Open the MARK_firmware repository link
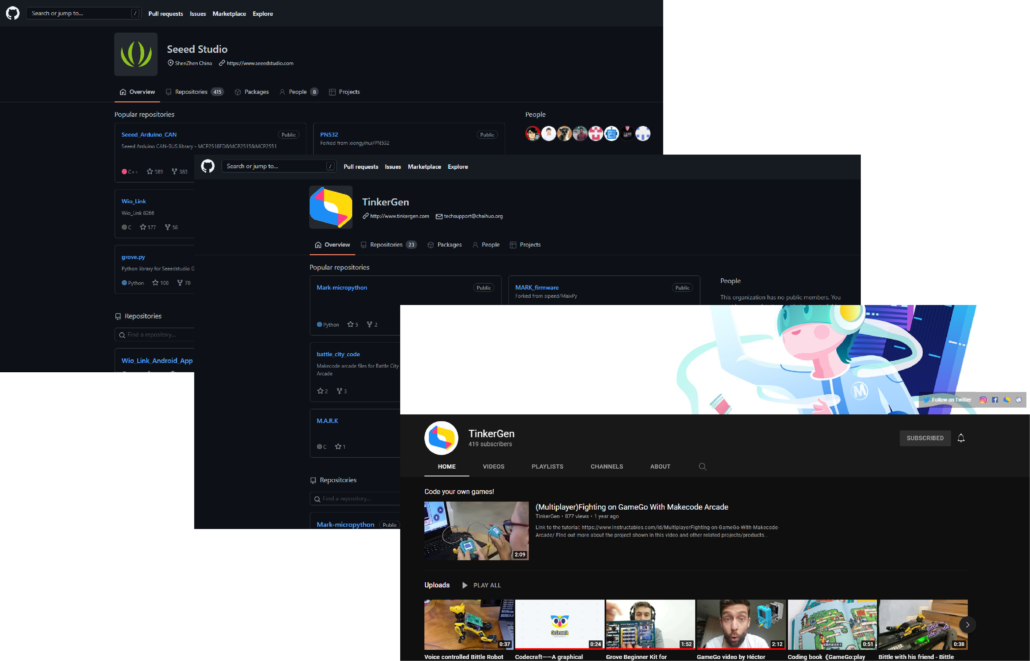The height and width of the screenshot is (661, 1030). coord(537,287)
